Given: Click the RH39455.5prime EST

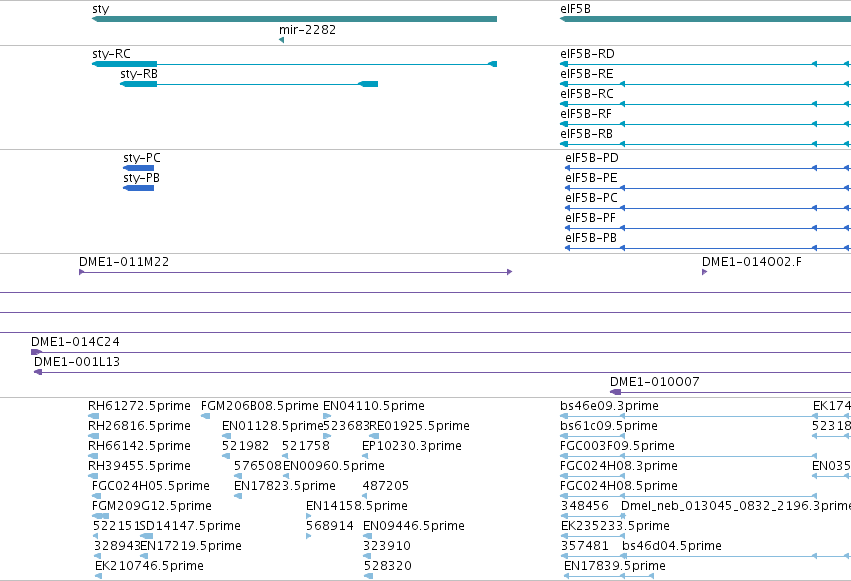Looking at the screenshot, I should point(93,476).
